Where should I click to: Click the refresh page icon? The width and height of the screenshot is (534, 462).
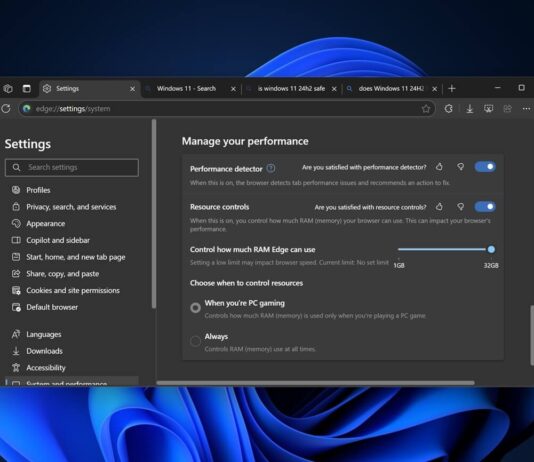pos(6,109)
